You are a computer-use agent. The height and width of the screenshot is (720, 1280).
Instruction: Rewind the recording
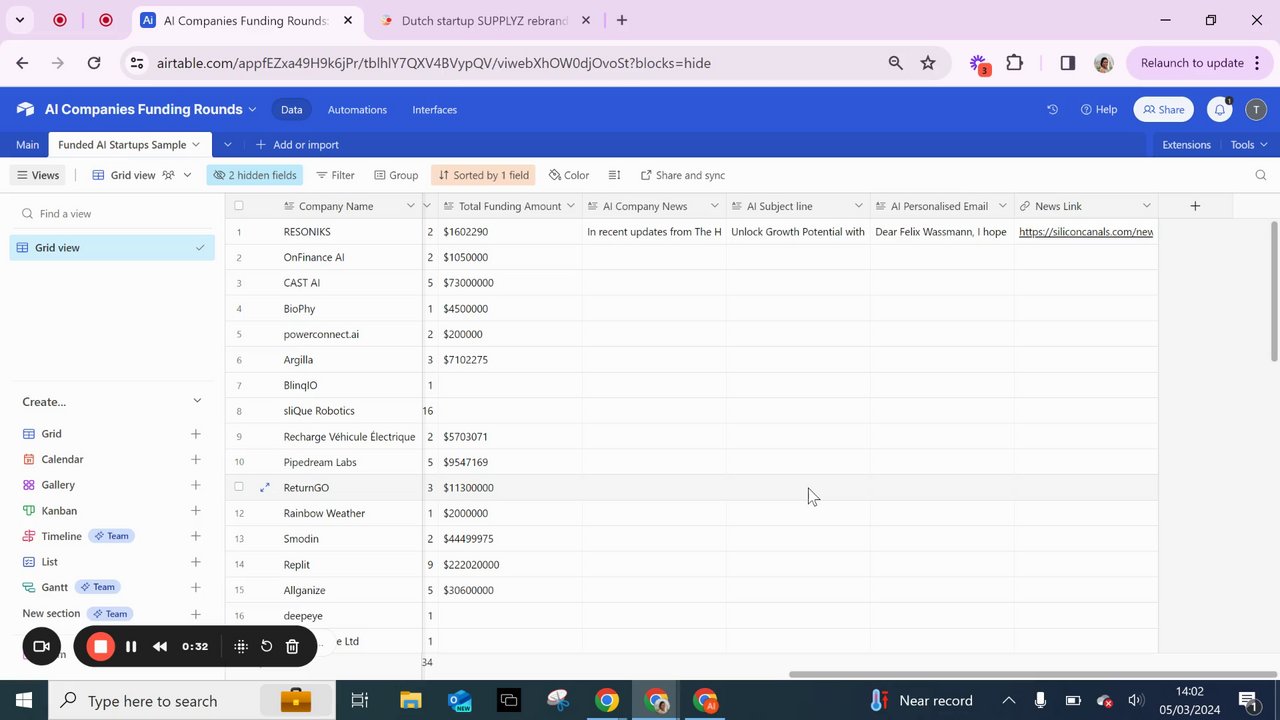coord(160,646)
